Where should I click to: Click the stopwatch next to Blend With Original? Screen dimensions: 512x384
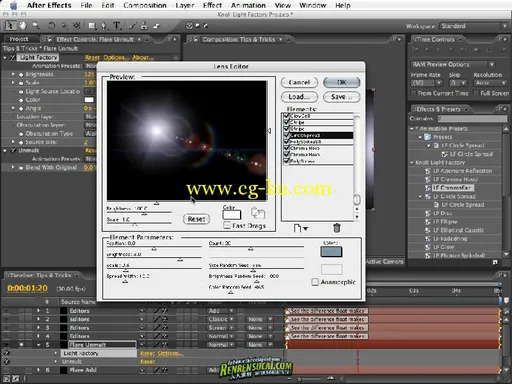21,168
